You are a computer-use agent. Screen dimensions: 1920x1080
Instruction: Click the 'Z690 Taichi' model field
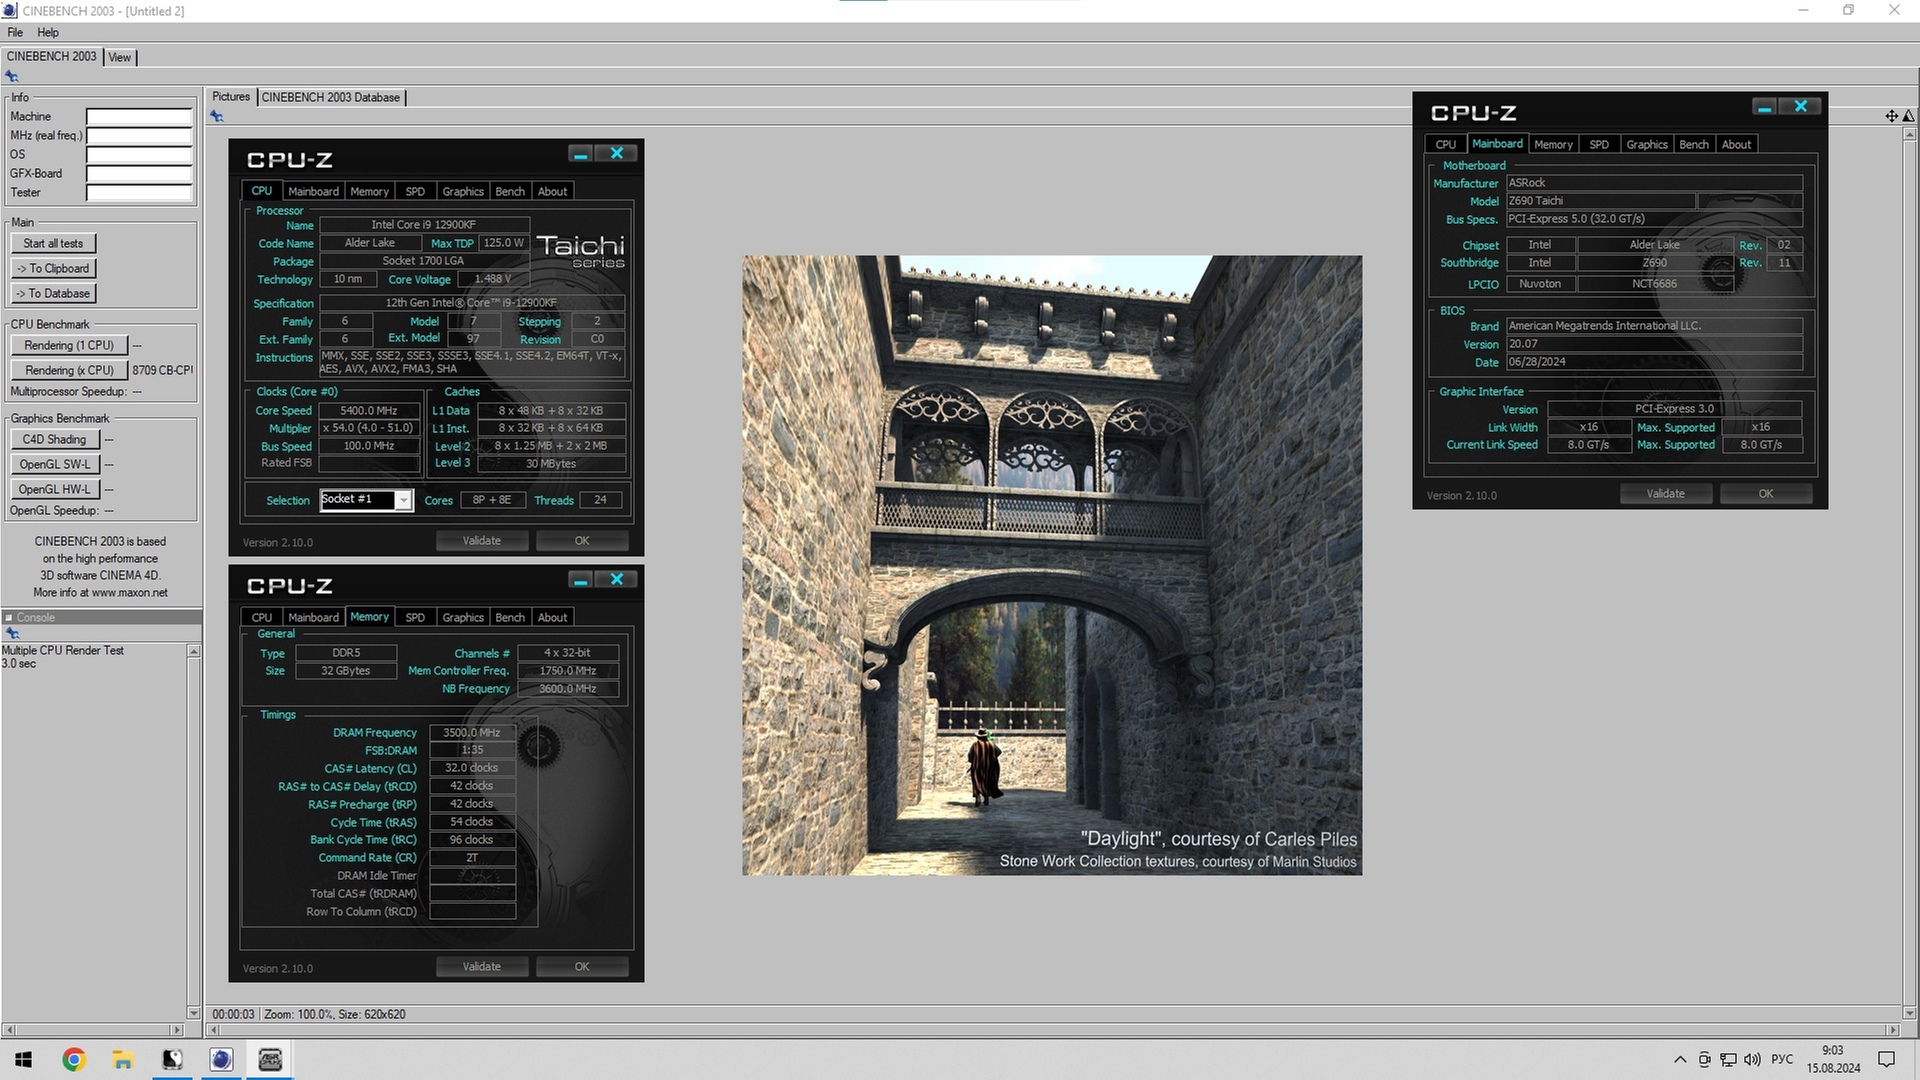coord(1601,201)
